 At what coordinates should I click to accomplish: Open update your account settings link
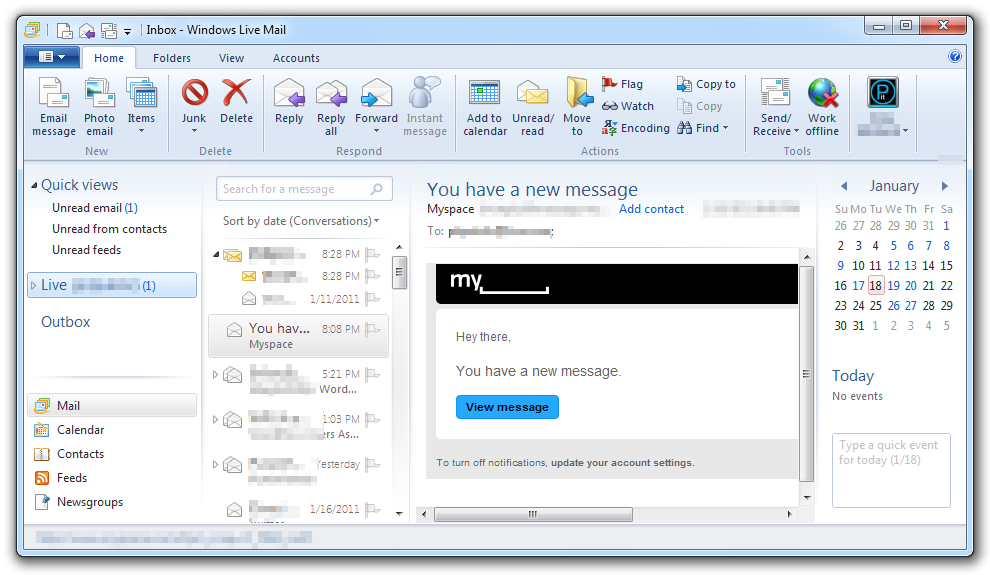pyautogui.click(x=622, y=463)
